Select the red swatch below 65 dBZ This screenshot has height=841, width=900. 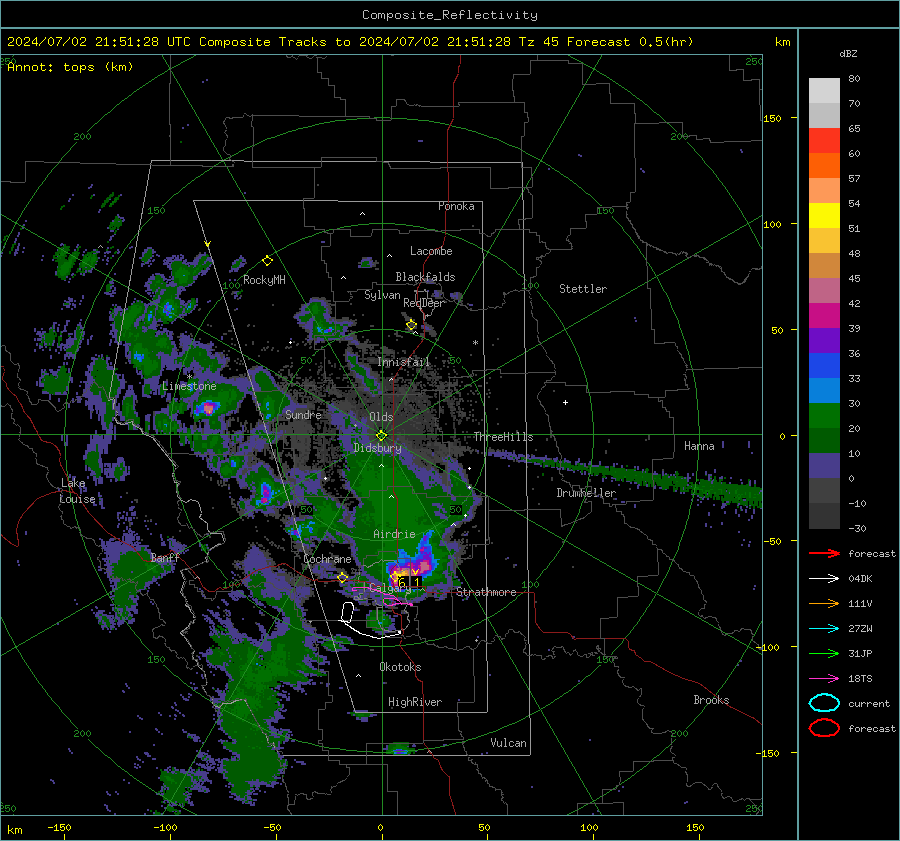pyautogui.click(x=824, y=141)
